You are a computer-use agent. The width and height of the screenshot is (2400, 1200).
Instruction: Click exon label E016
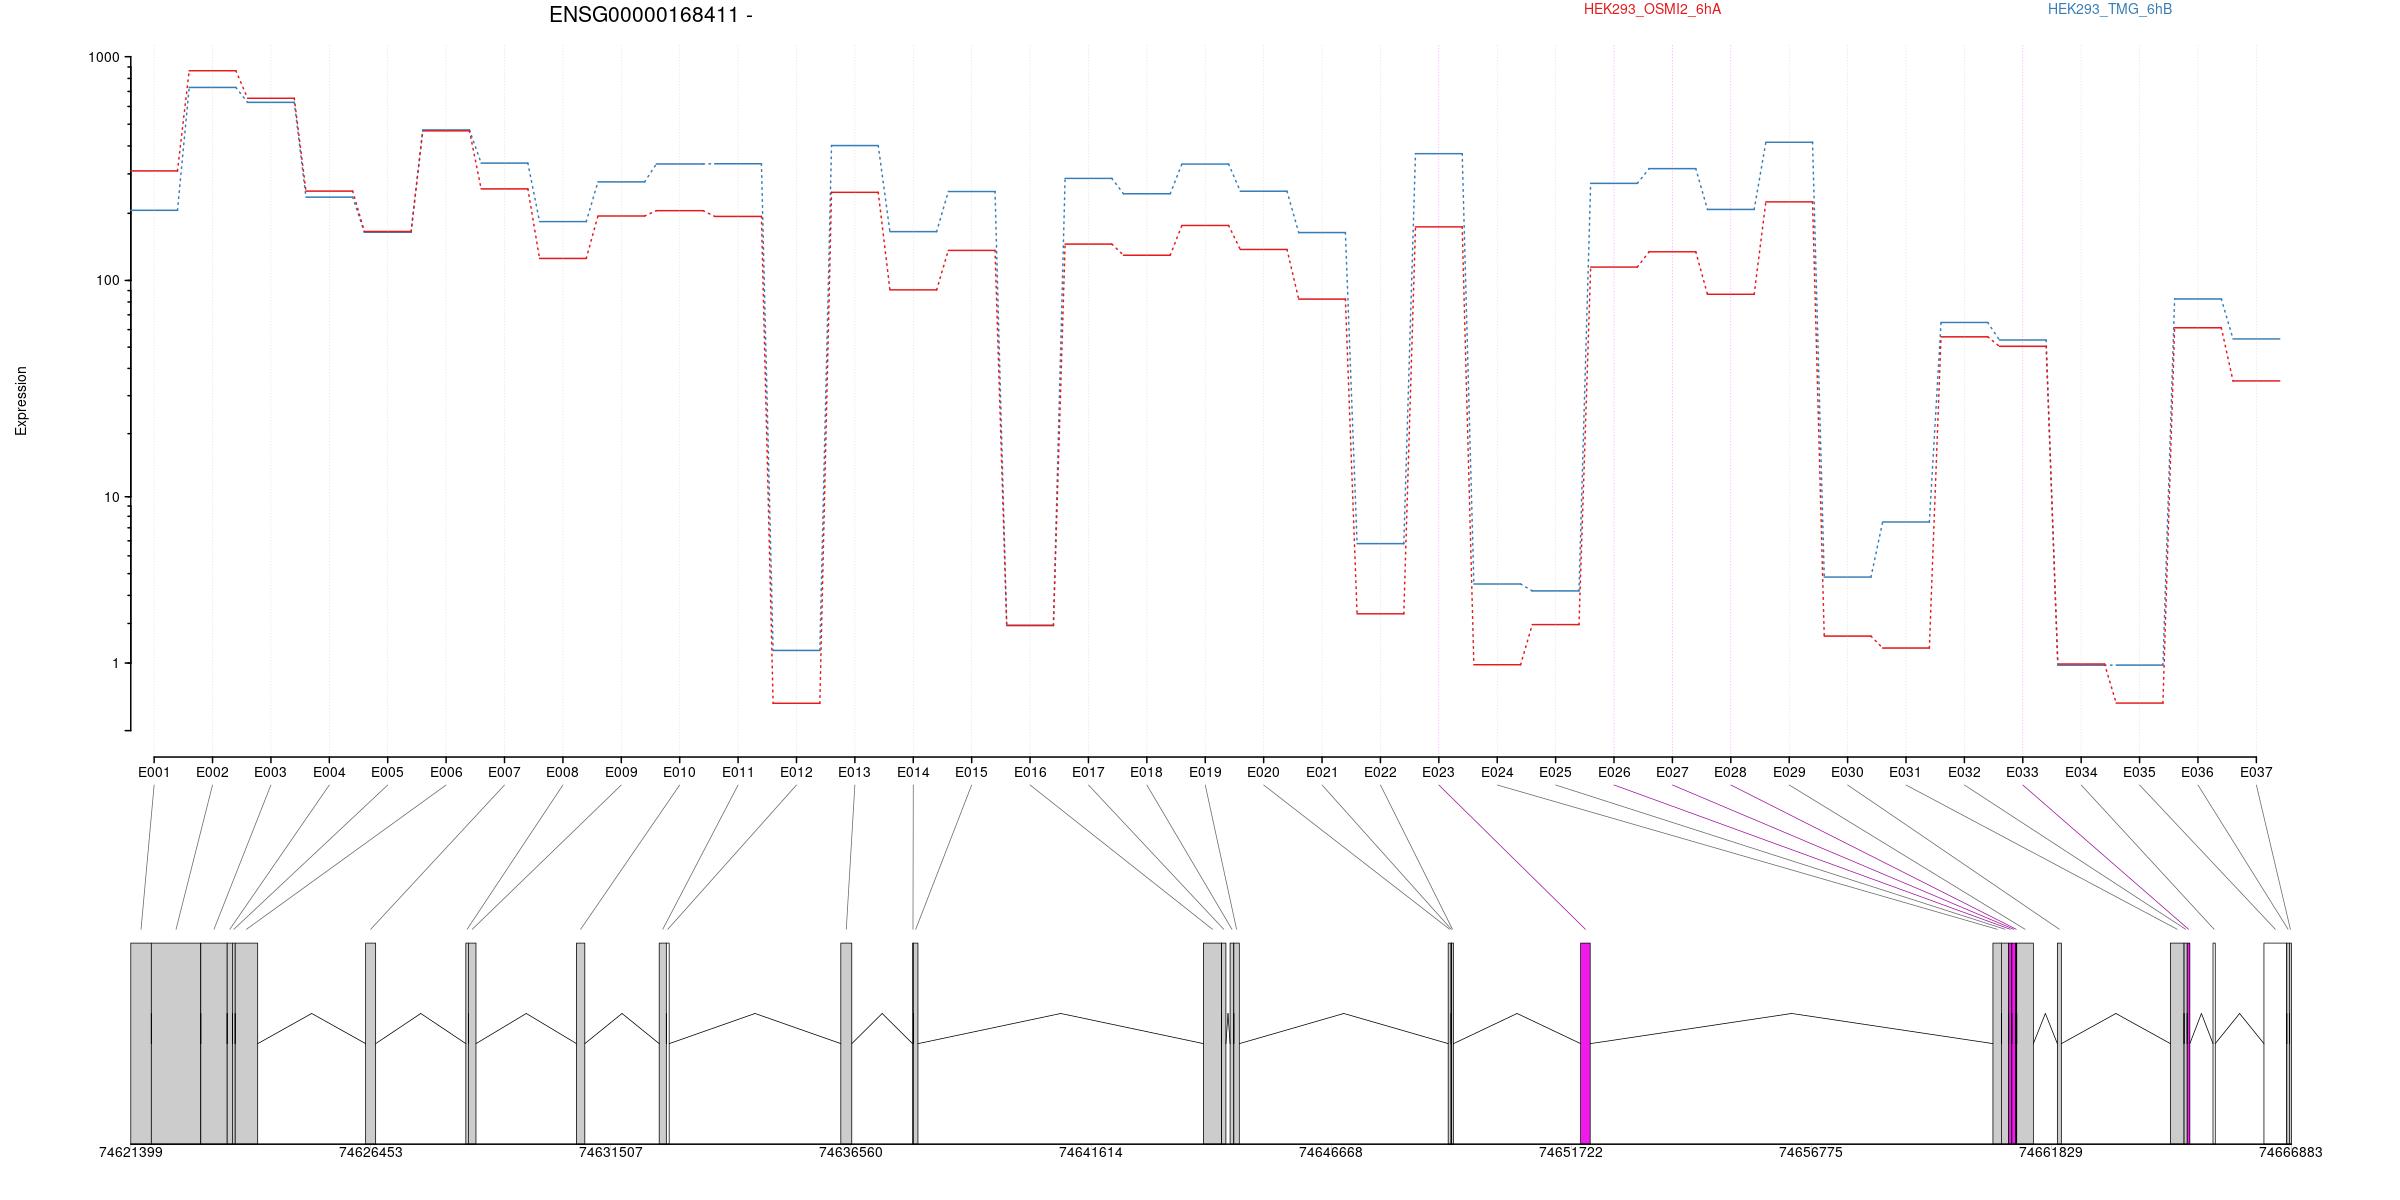1030,772
